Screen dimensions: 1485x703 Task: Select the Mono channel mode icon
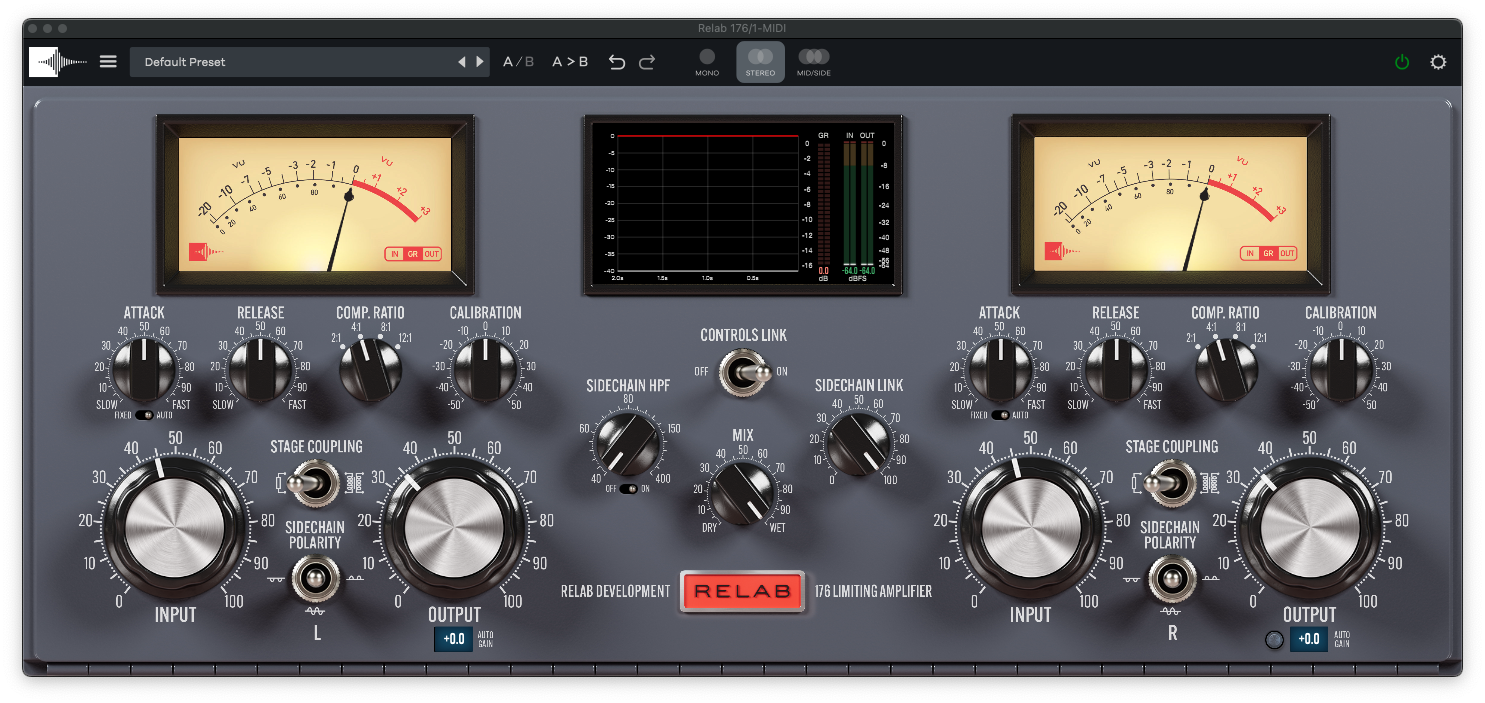click(707, 58)
